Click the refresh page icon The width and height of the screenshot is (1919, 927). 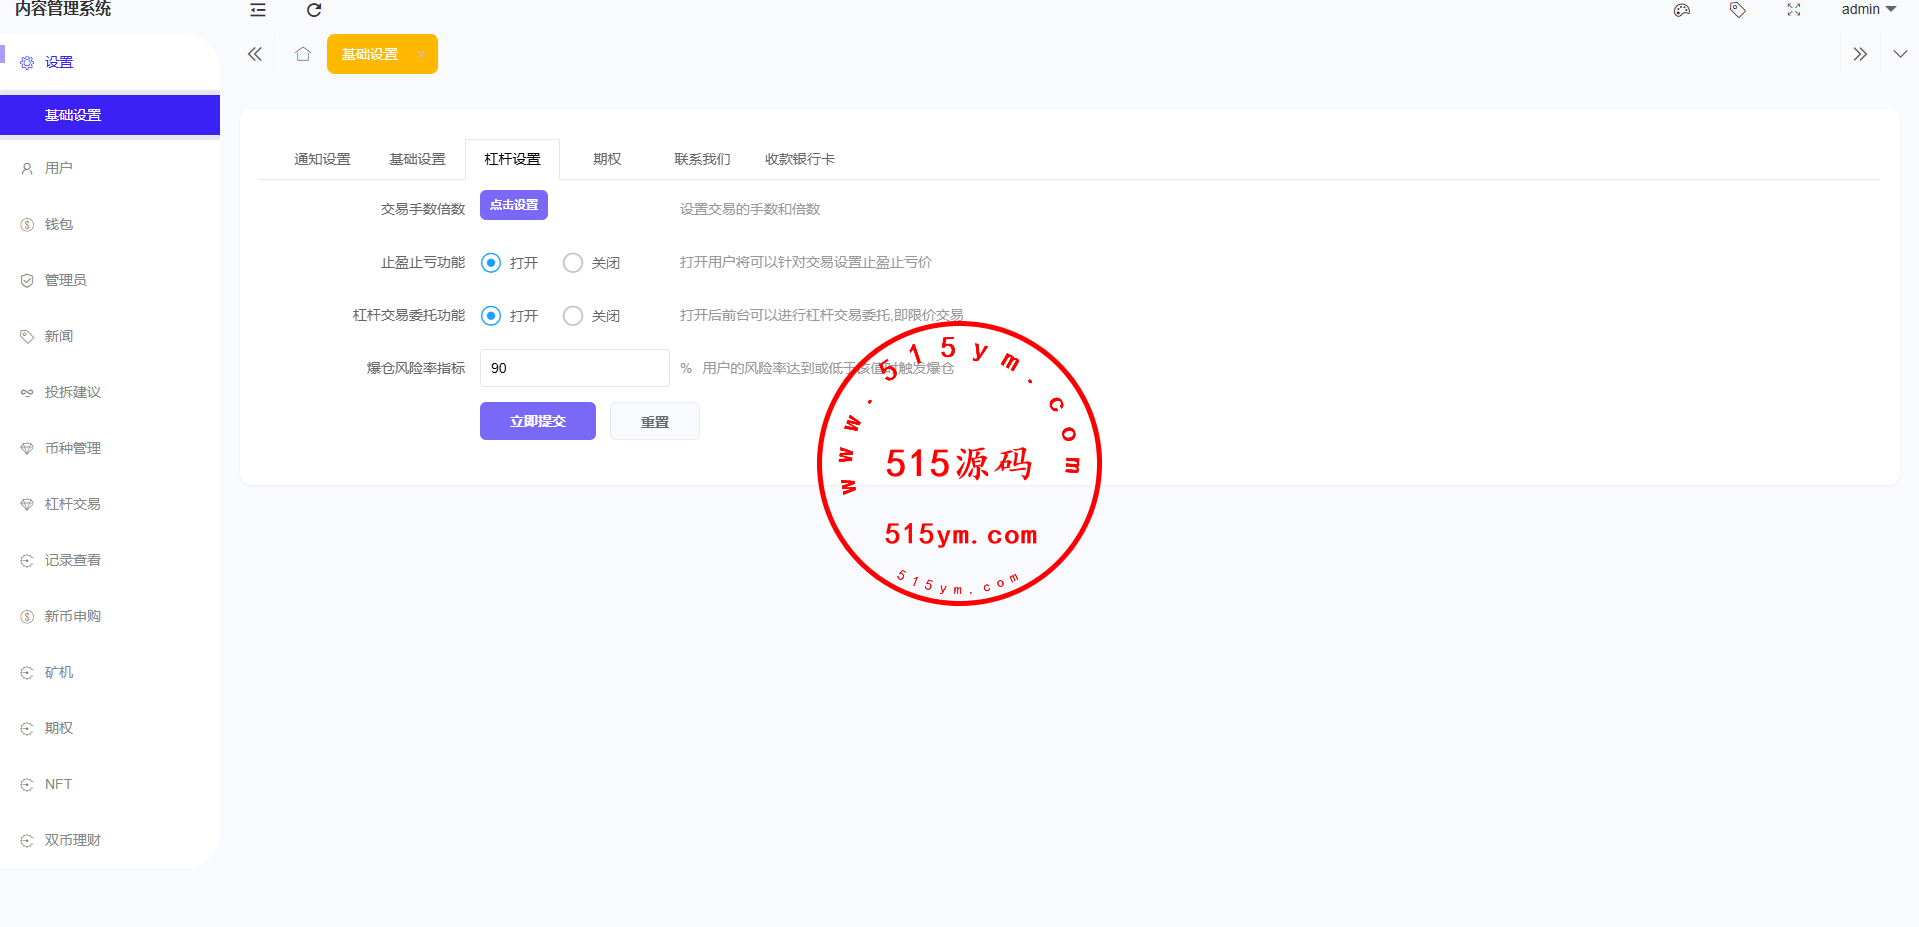pyautogui.click(x=314, y=10)
